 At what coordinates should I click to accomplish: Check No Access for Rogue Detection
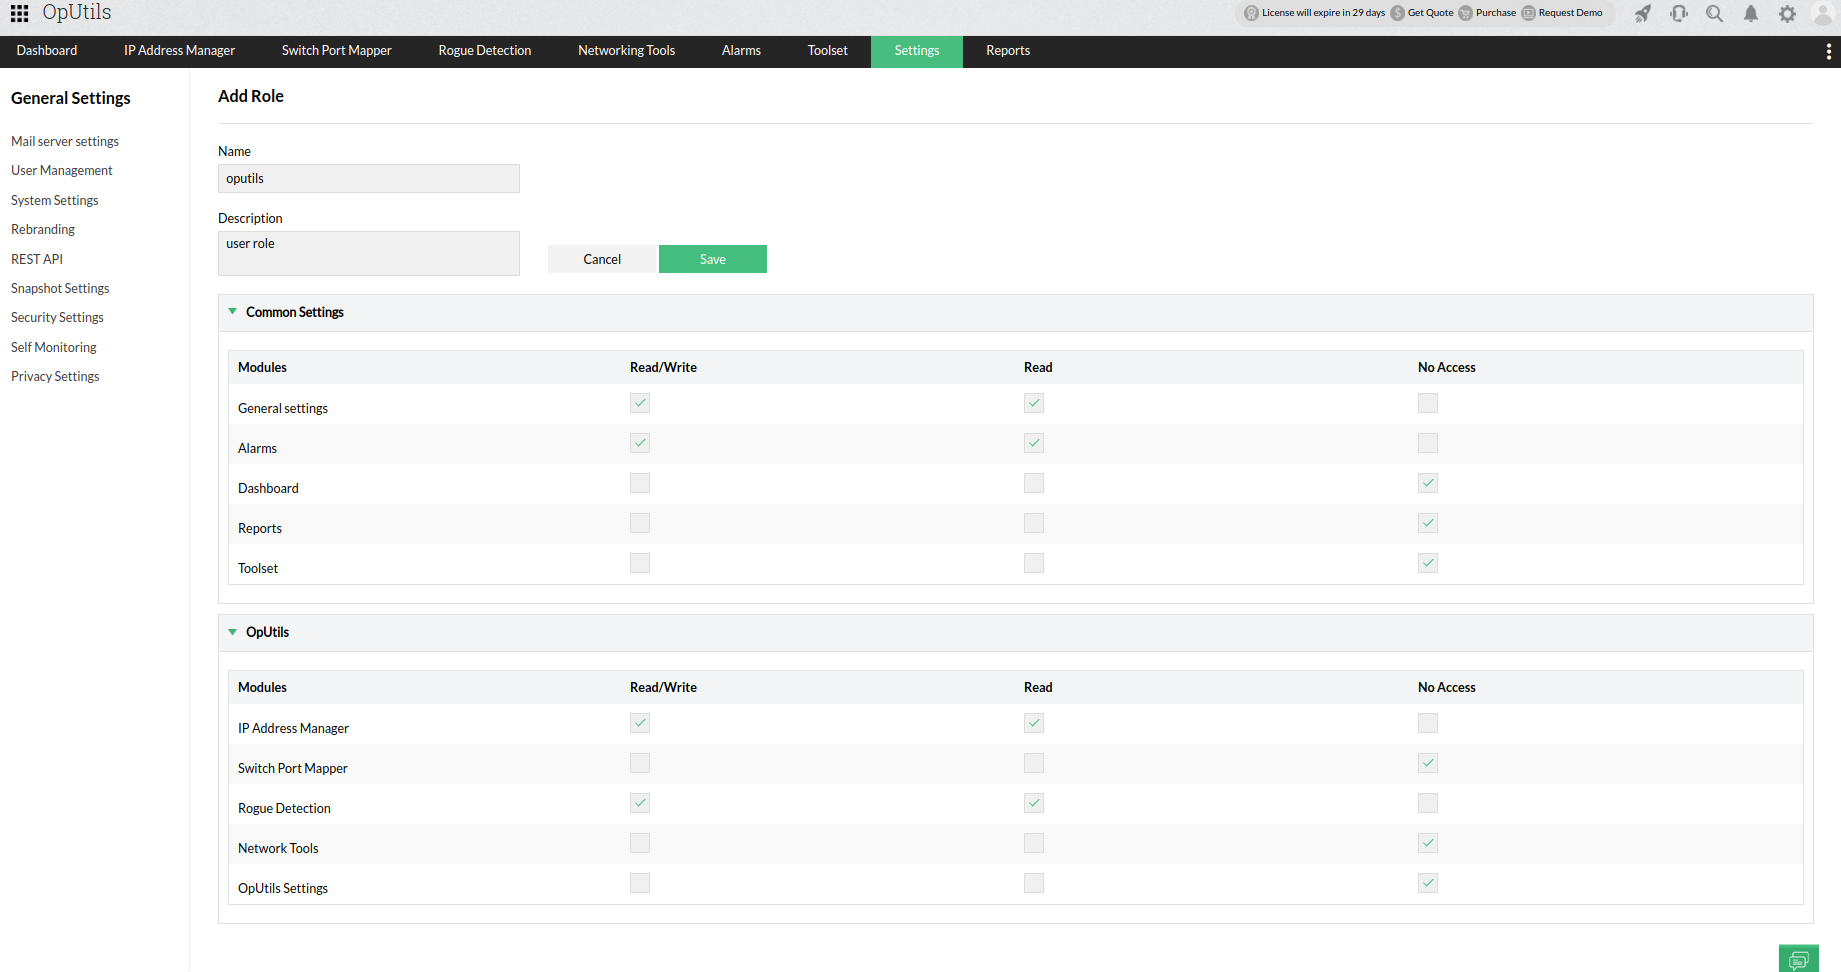pos(1428,803)
